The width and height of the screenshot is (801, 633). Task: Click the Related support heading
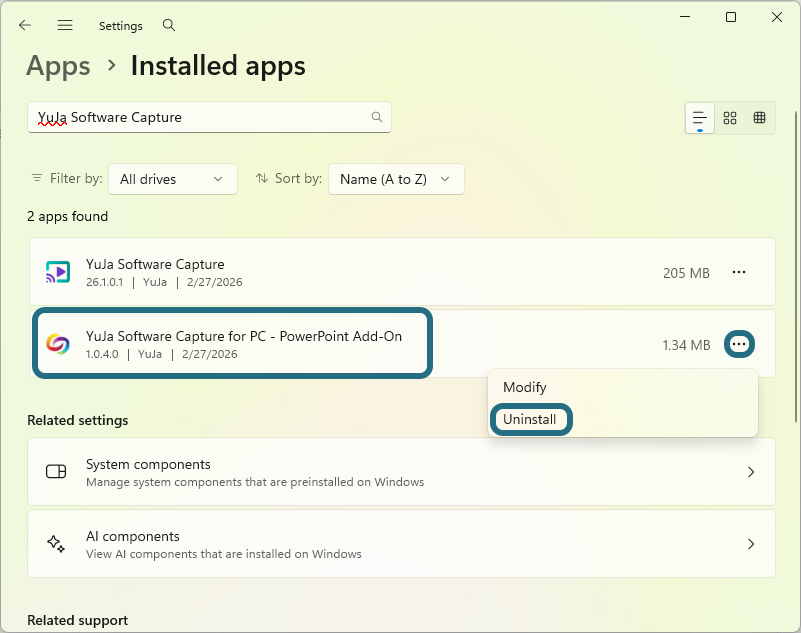(78, 620)
